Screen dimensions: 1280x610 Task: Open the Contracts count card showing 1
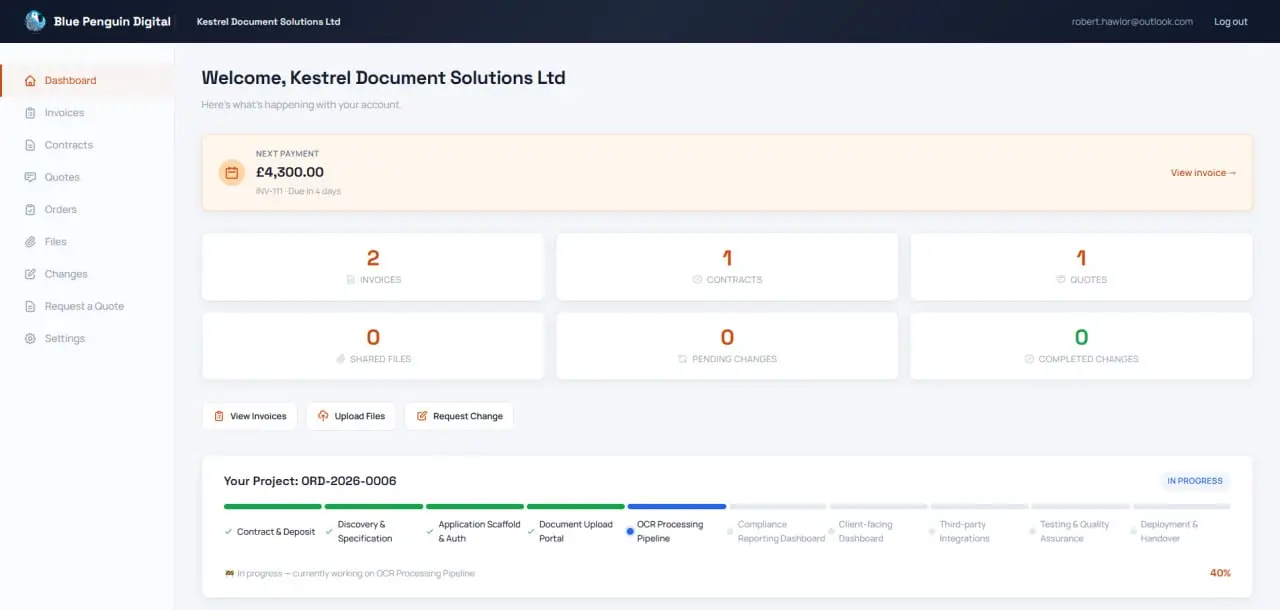727,267
